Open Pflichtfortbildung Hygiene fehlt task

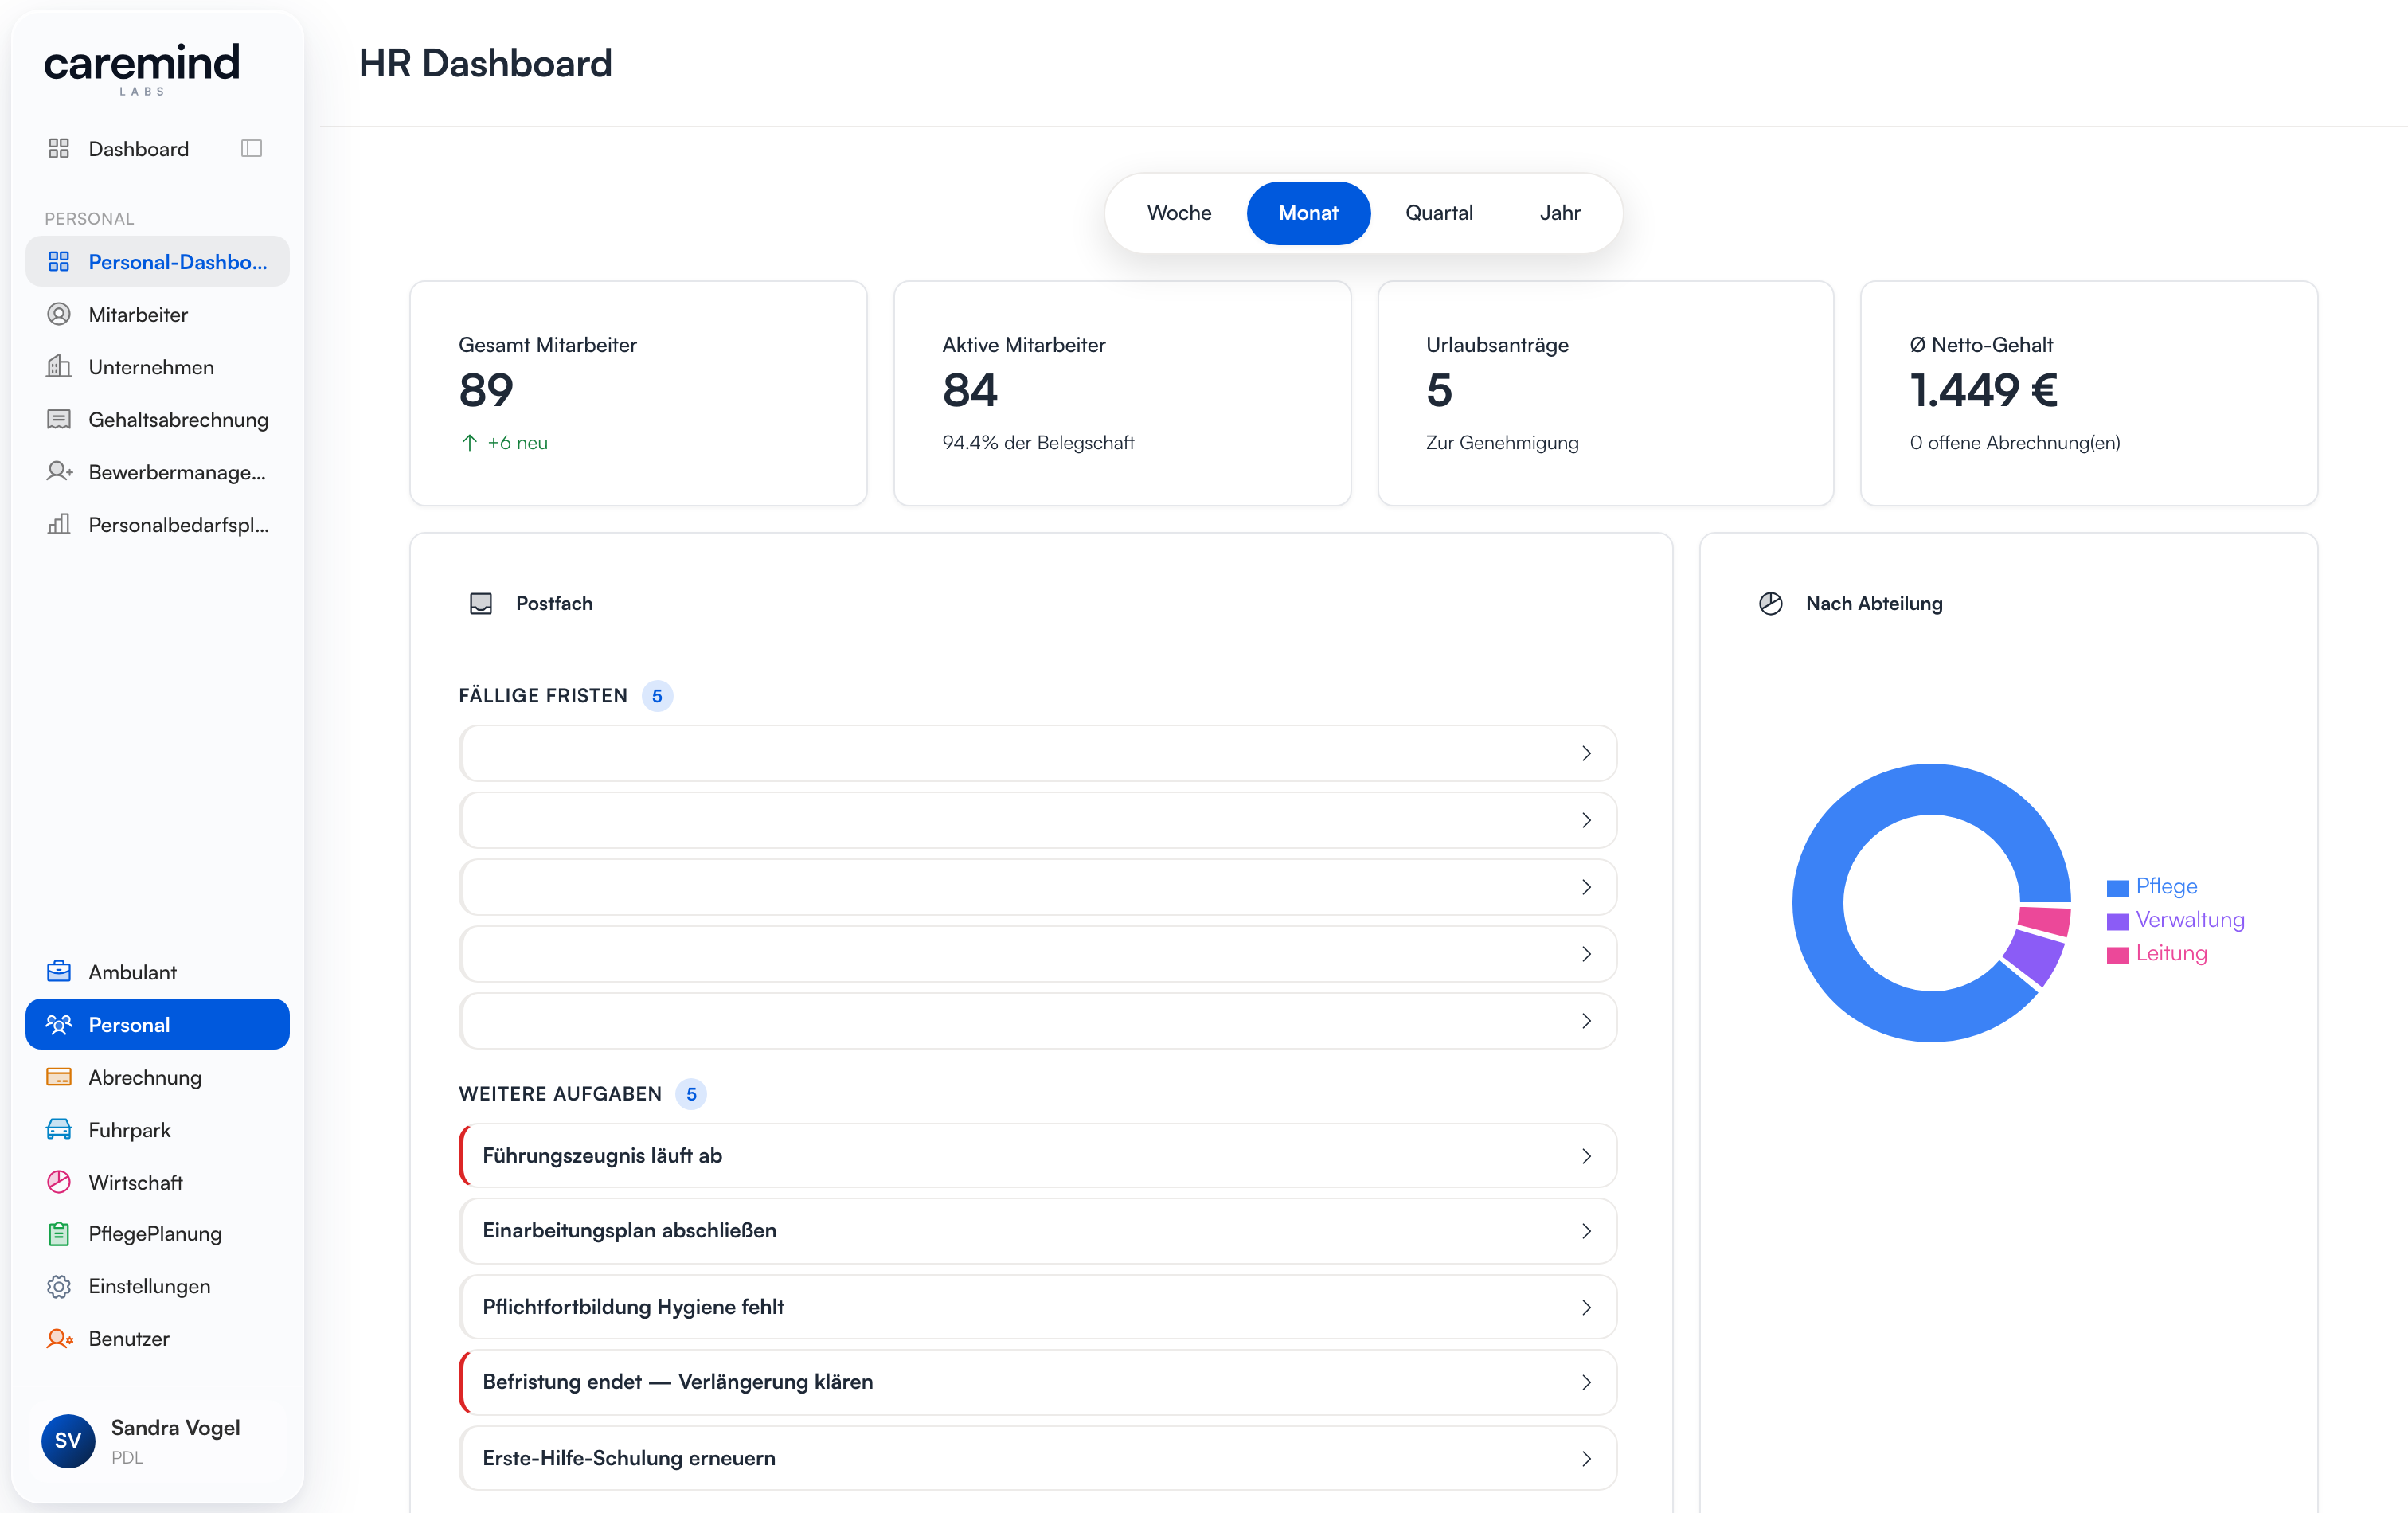coord(1038,1307)
